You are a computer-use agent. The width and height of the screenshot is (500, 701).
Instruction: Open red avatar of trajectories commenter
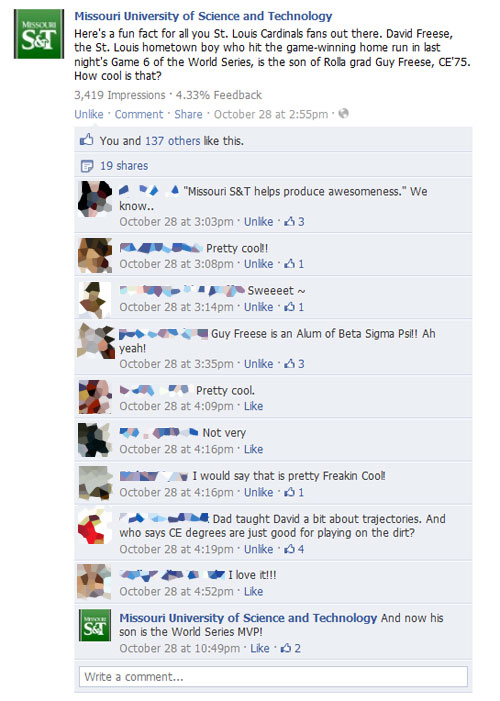tap(94, 526)
